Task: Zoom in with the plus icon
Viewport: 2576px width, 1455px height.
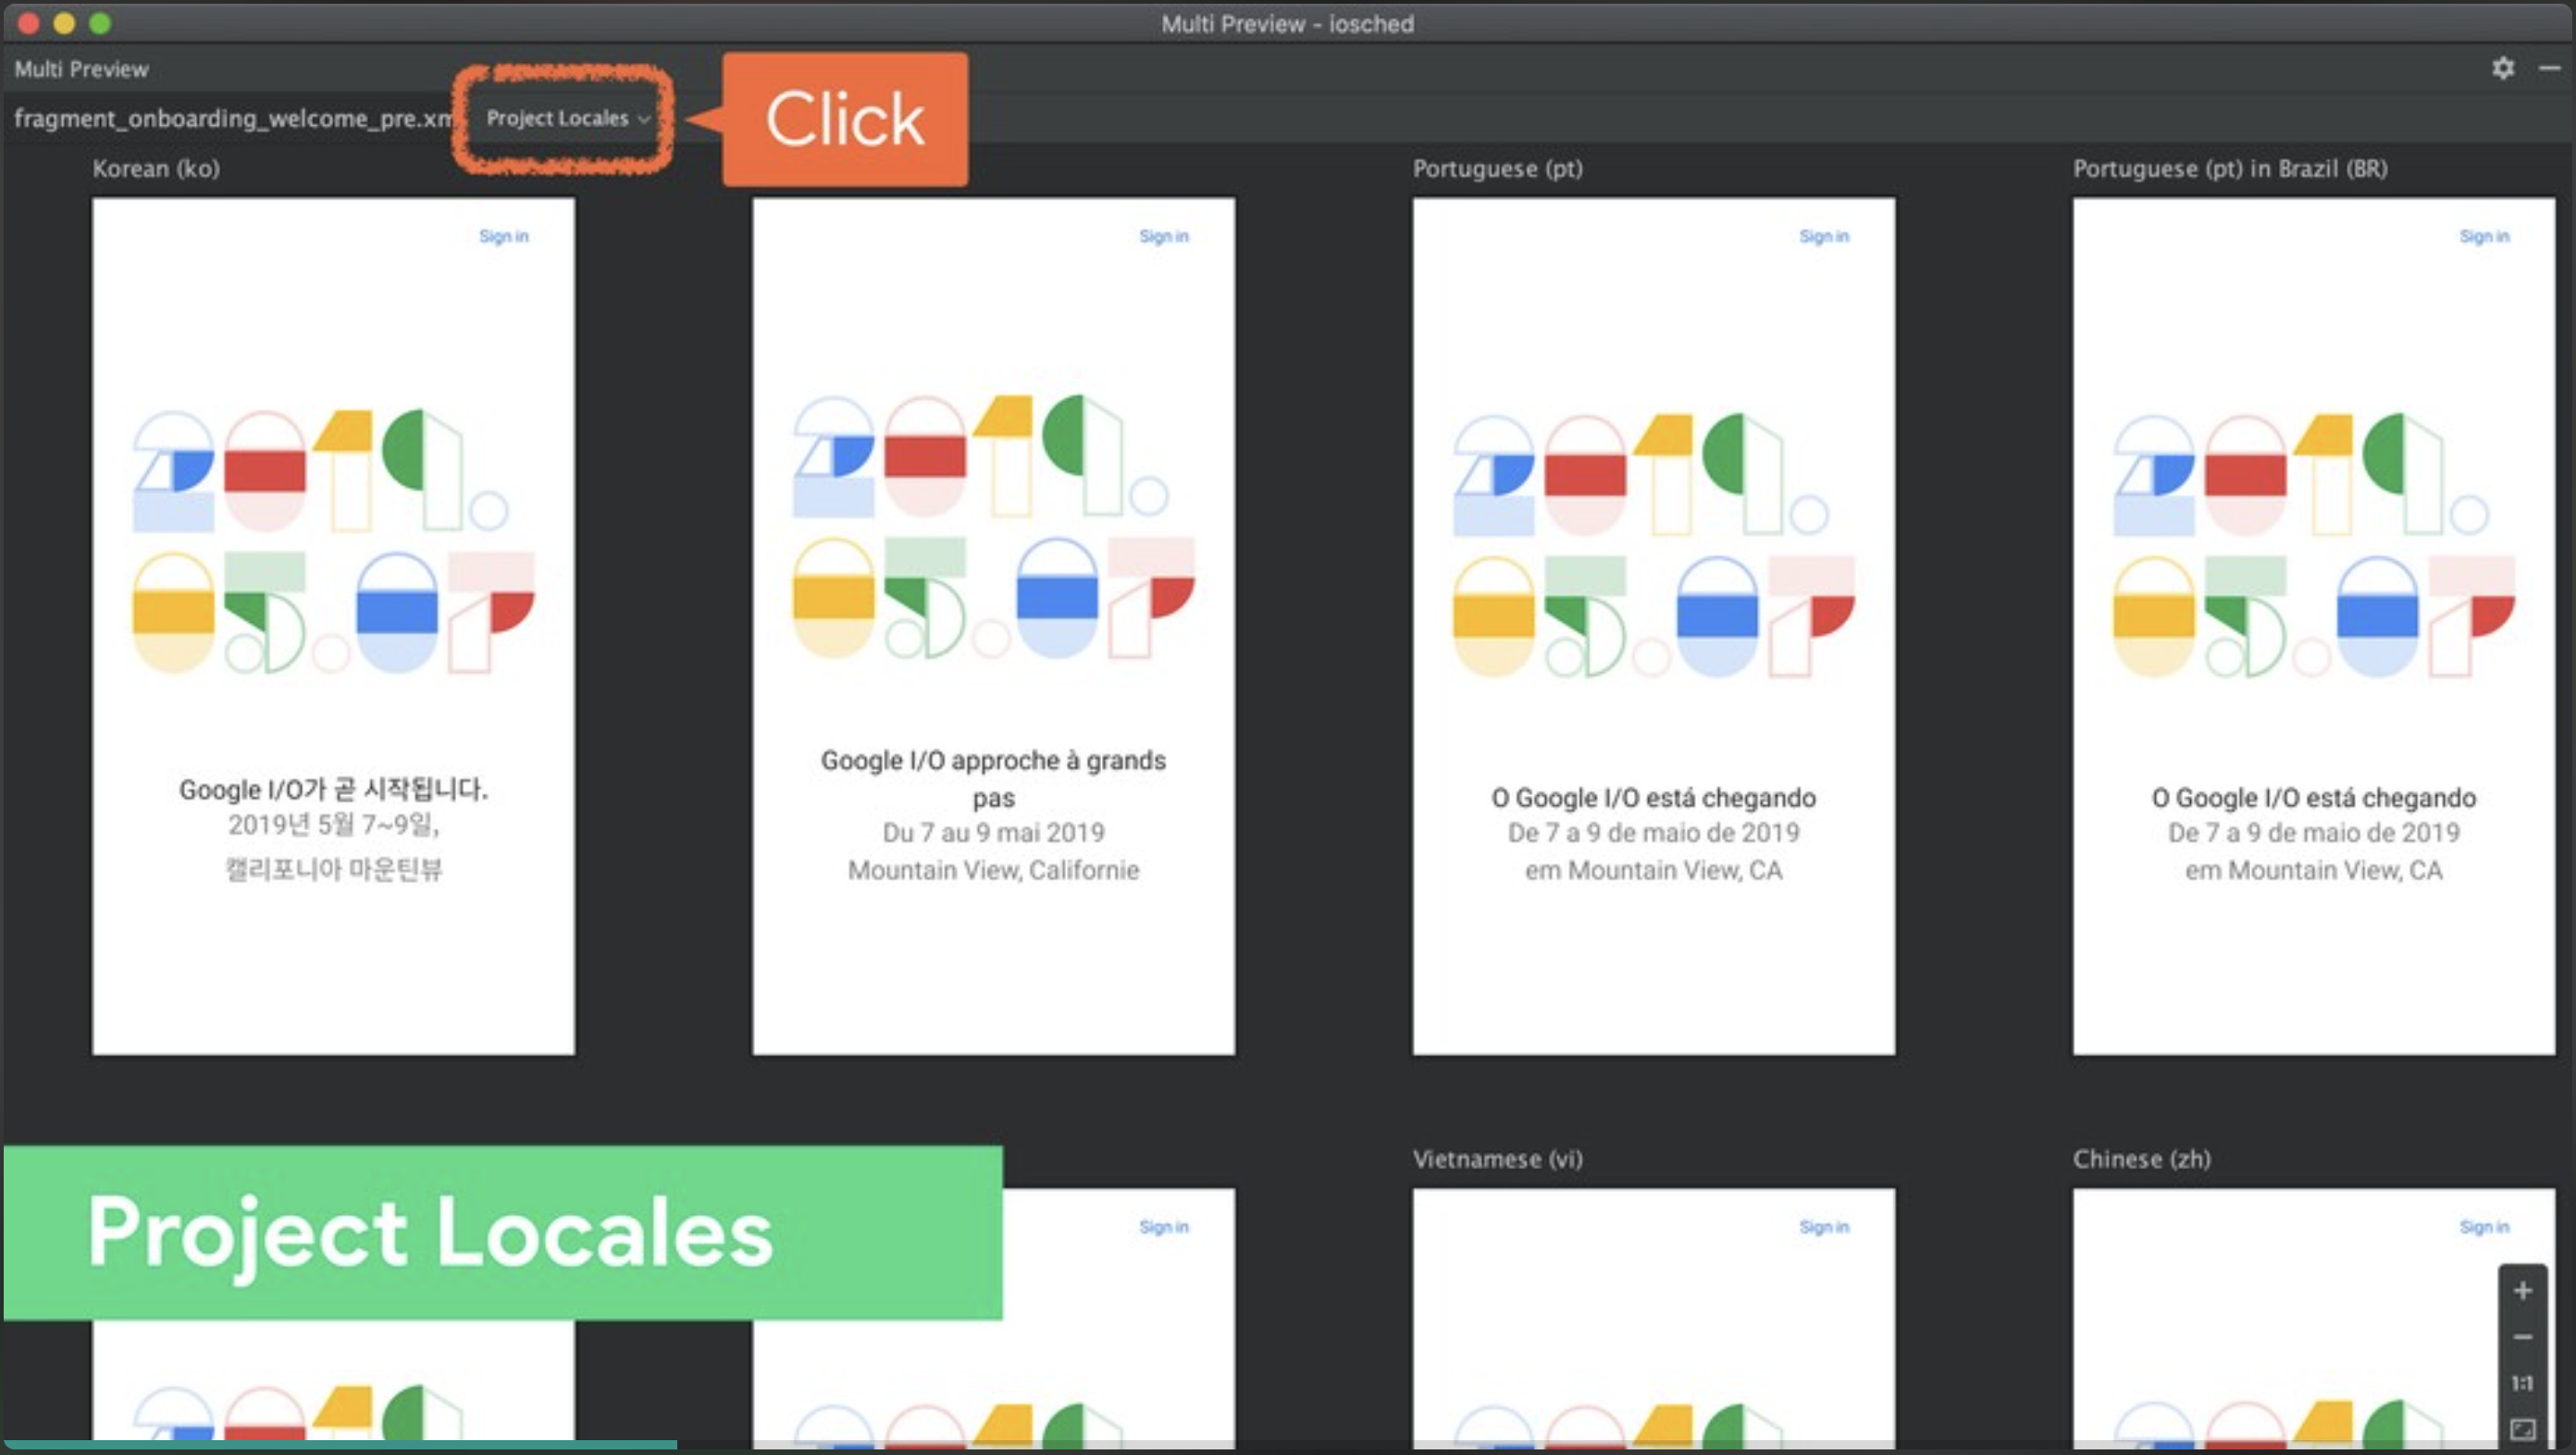Action: pos(2522,1291)
